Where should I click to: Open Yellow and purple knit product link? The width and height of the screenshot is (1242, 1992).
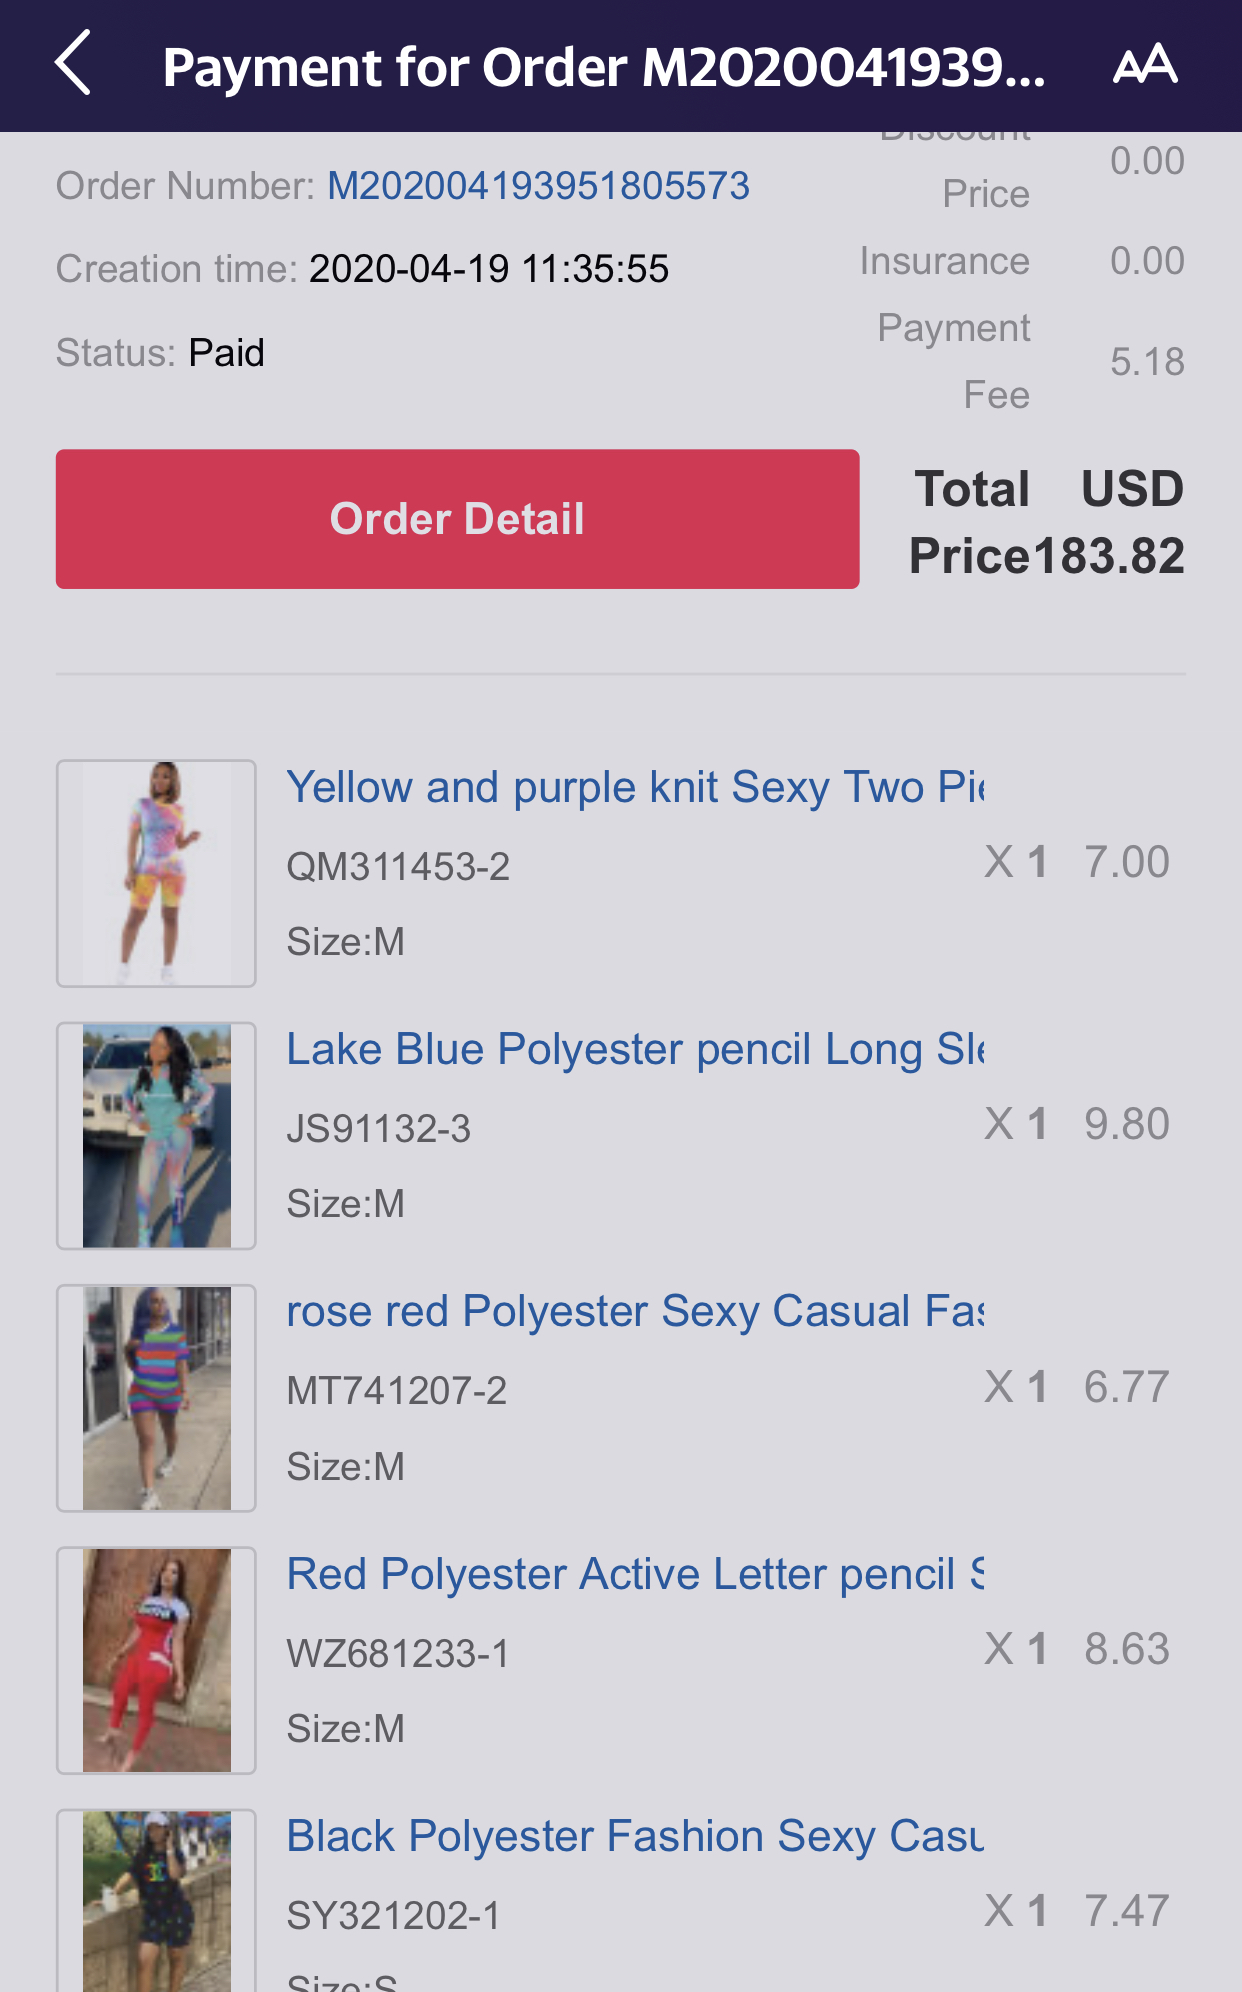(635, 787)
